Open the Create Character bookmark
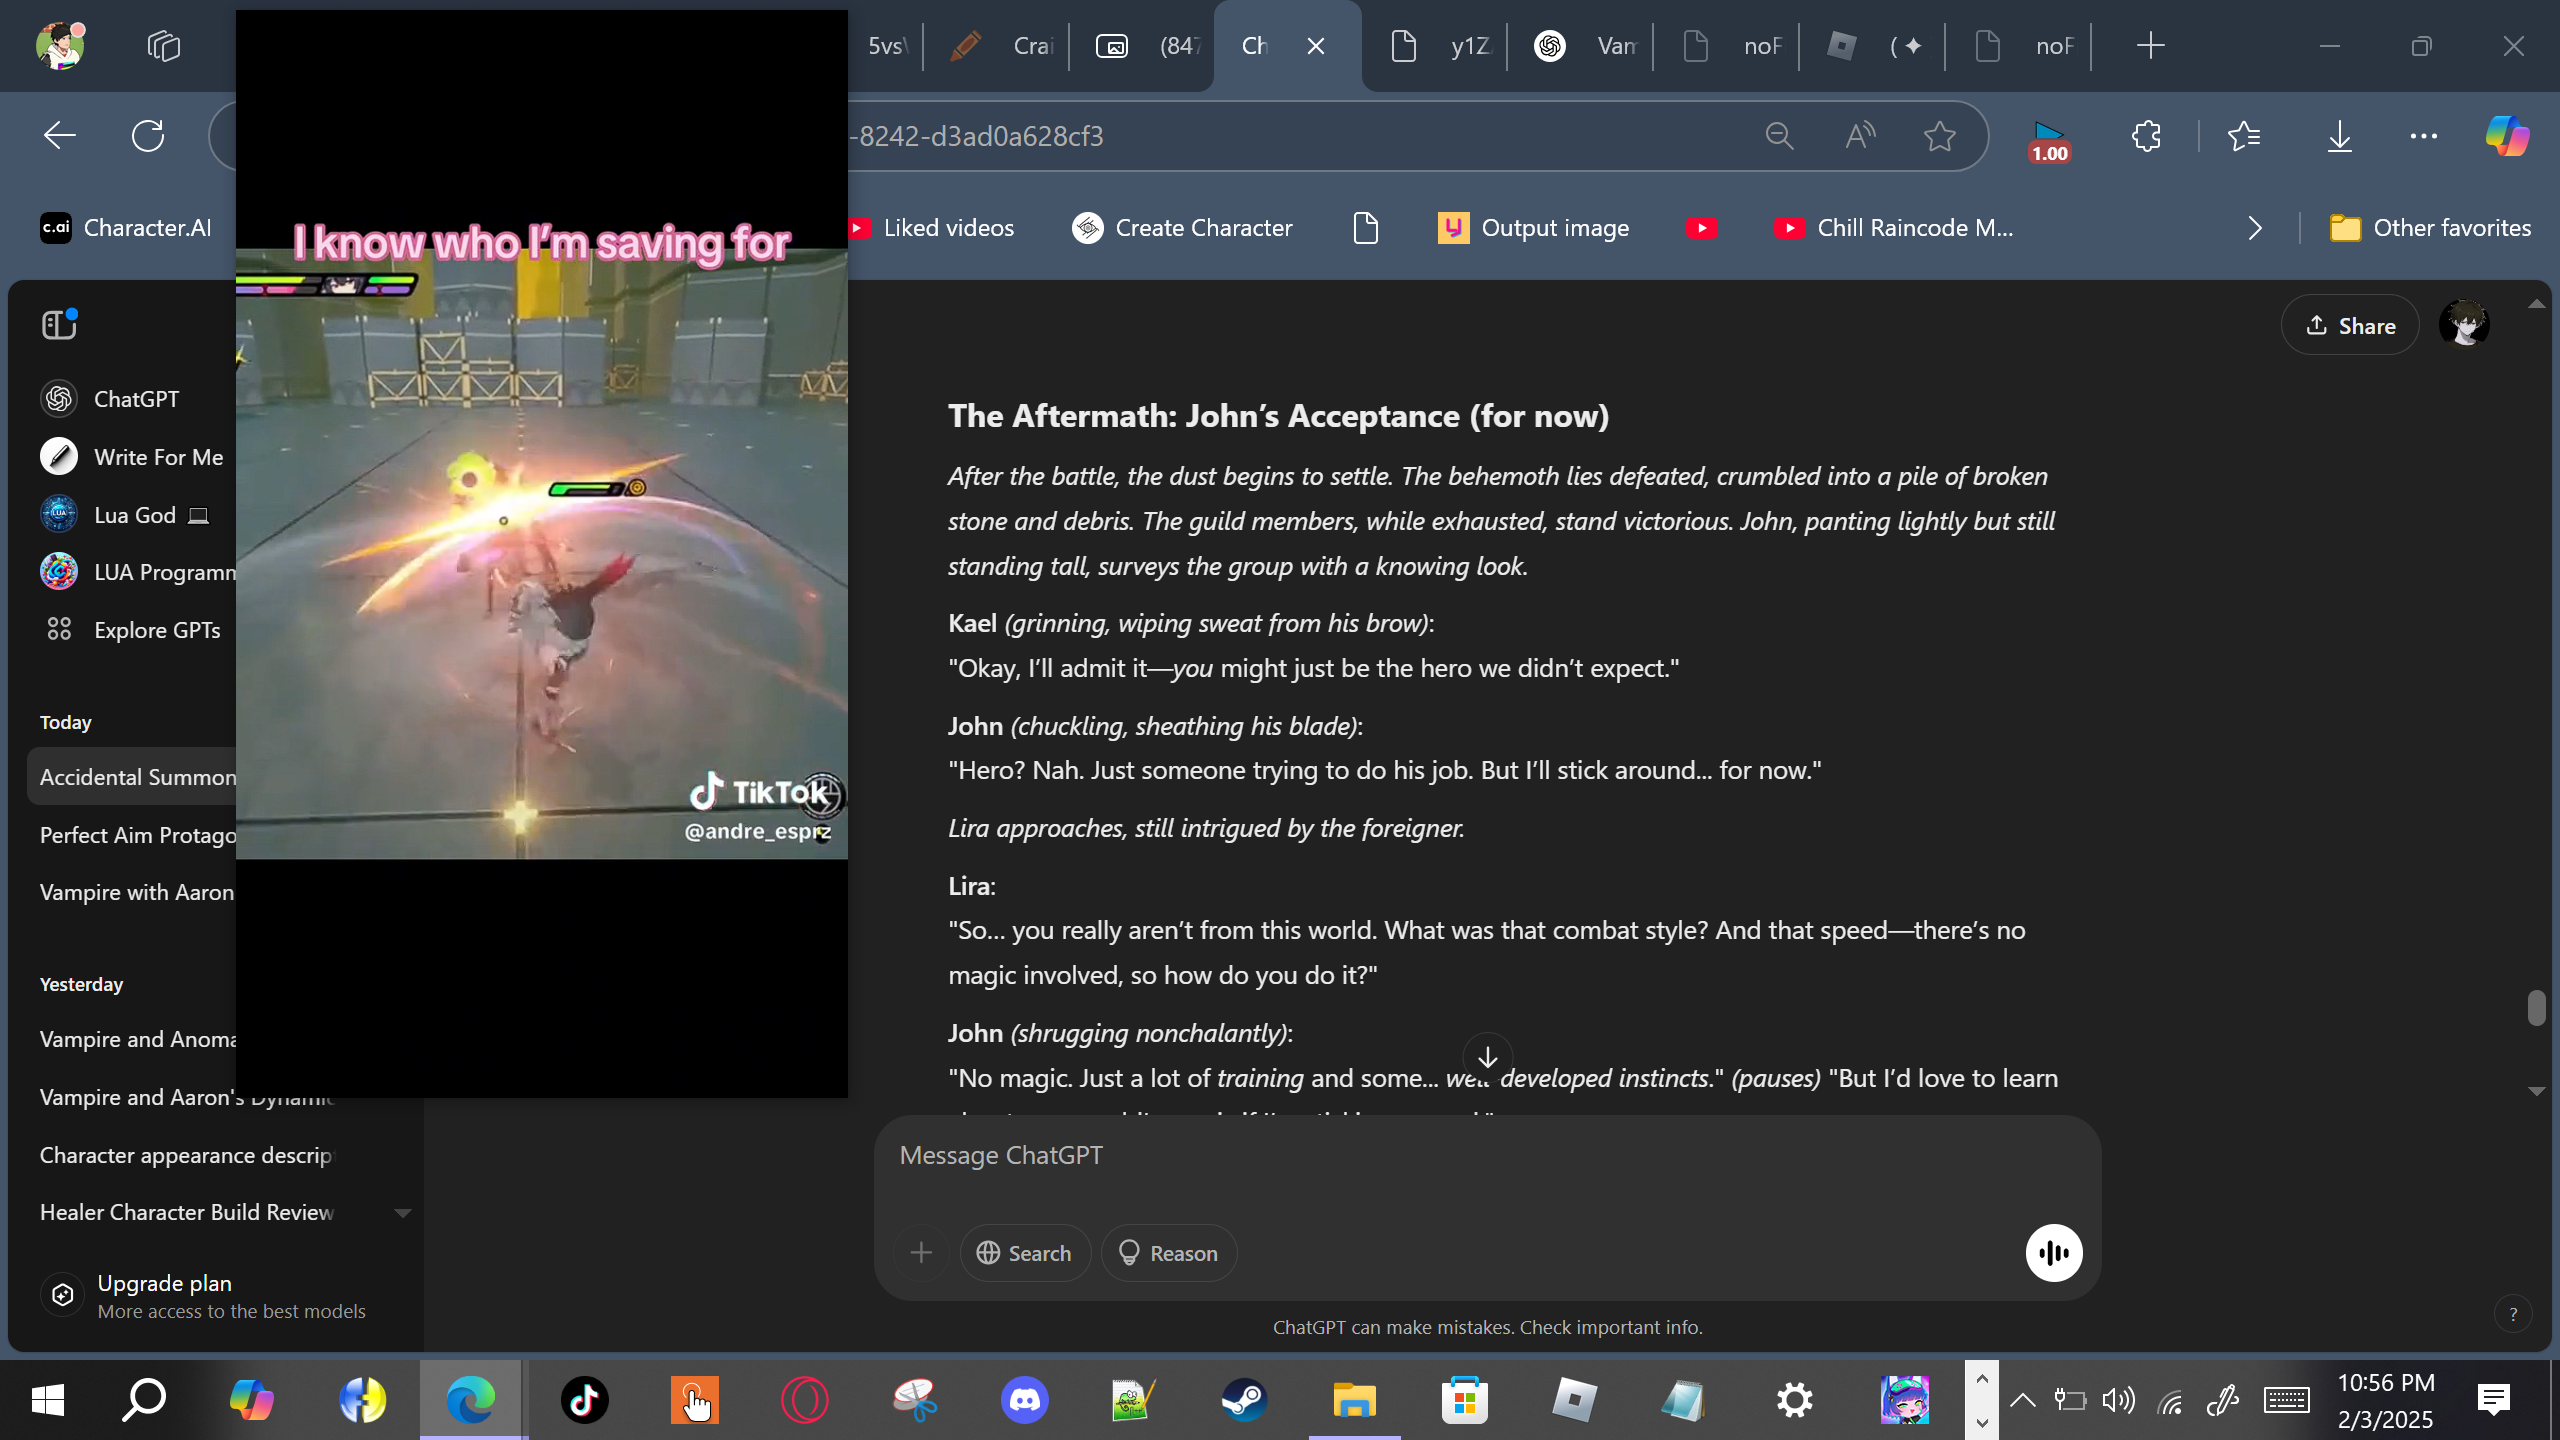Image resolution: width=2560 pixels, height=1440 pixels. (1182, 228)
